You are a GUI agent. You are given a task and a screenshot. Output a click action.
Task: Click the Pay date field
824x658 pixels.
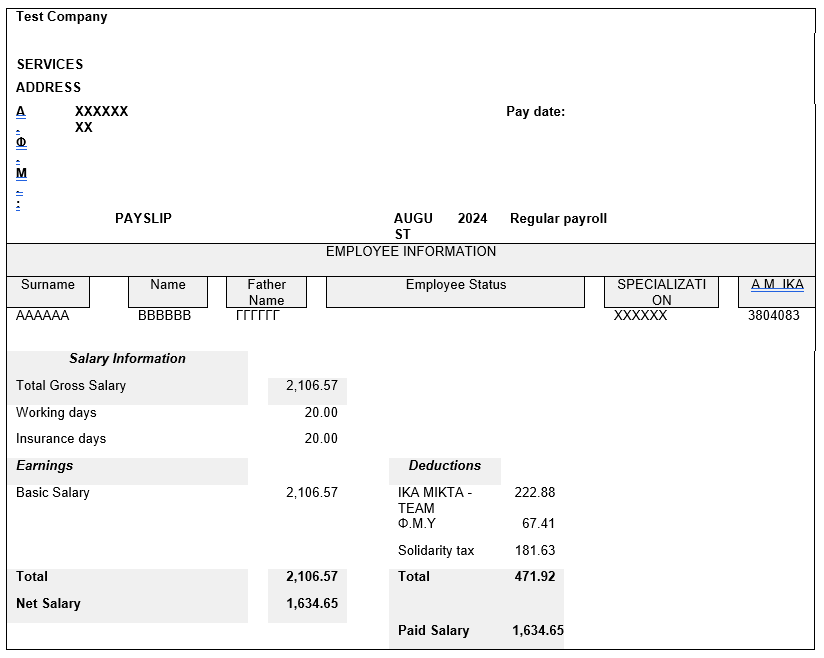535,111
